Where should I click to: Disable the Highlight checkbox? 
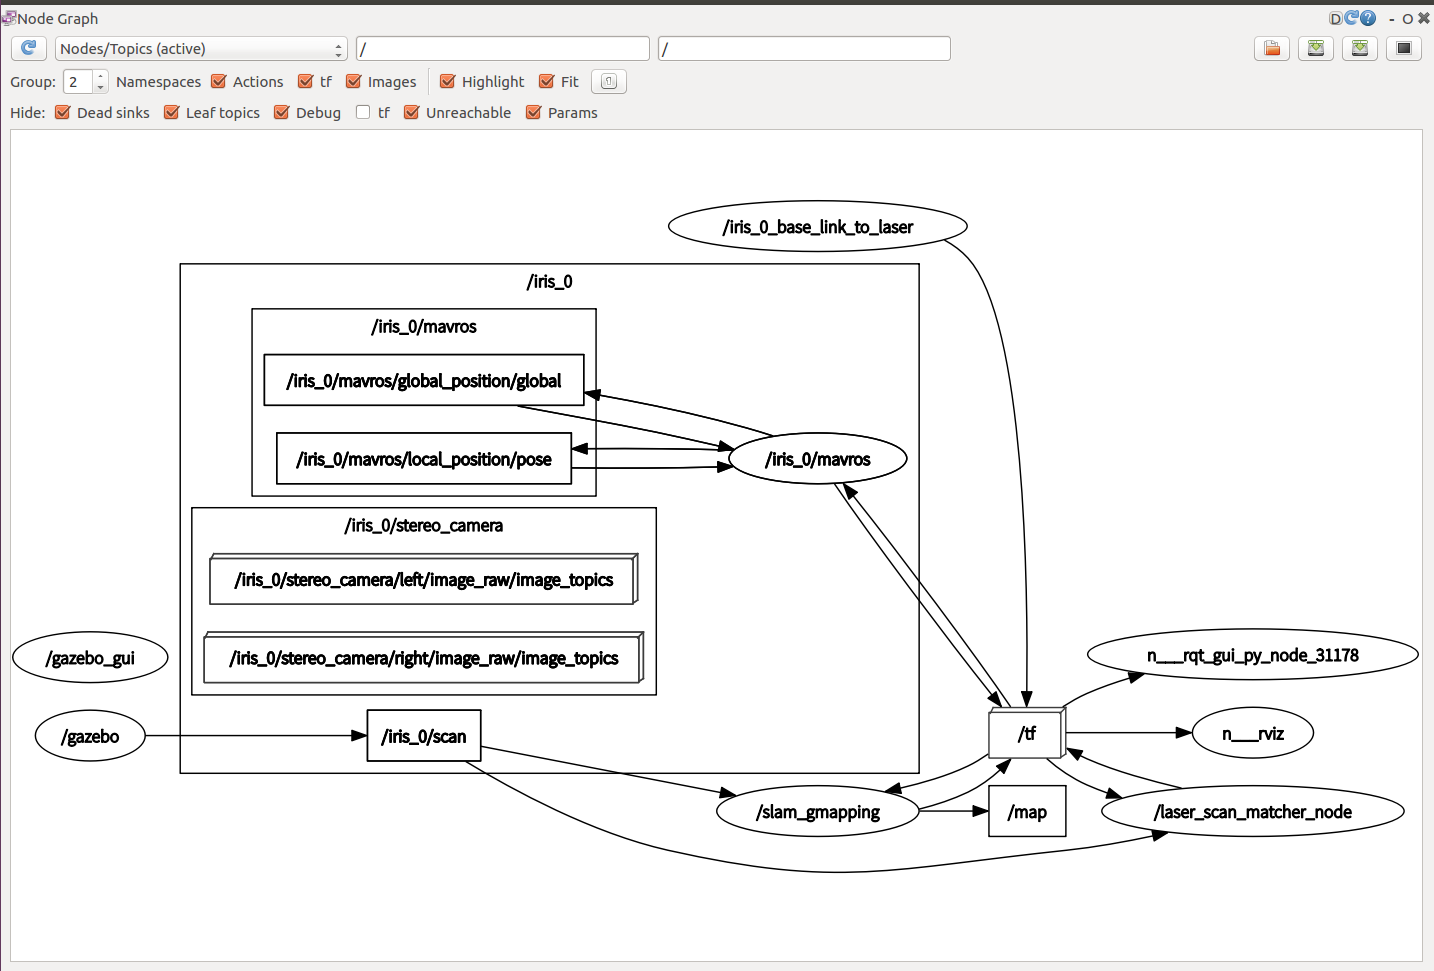446,81
